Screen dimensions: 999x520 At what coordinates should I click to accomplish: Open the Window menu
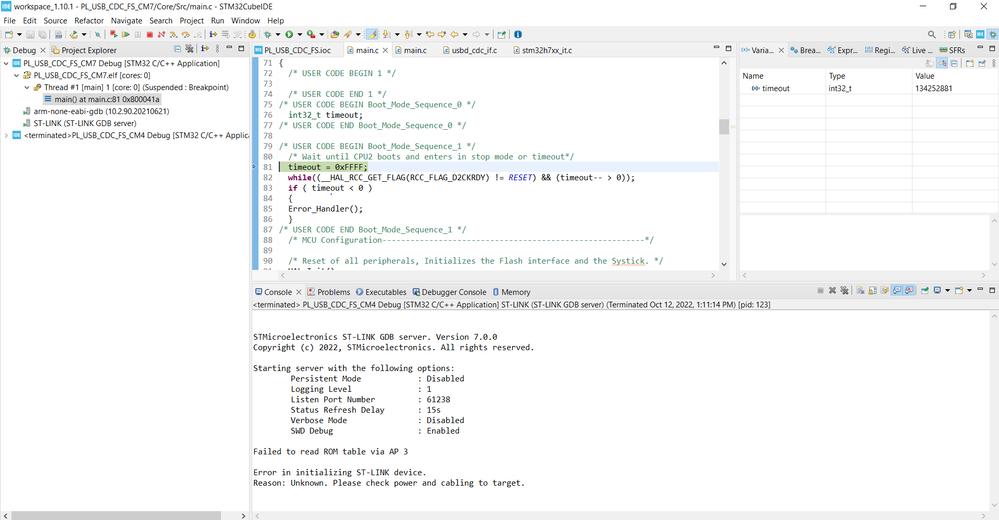(x=245, y=20)
